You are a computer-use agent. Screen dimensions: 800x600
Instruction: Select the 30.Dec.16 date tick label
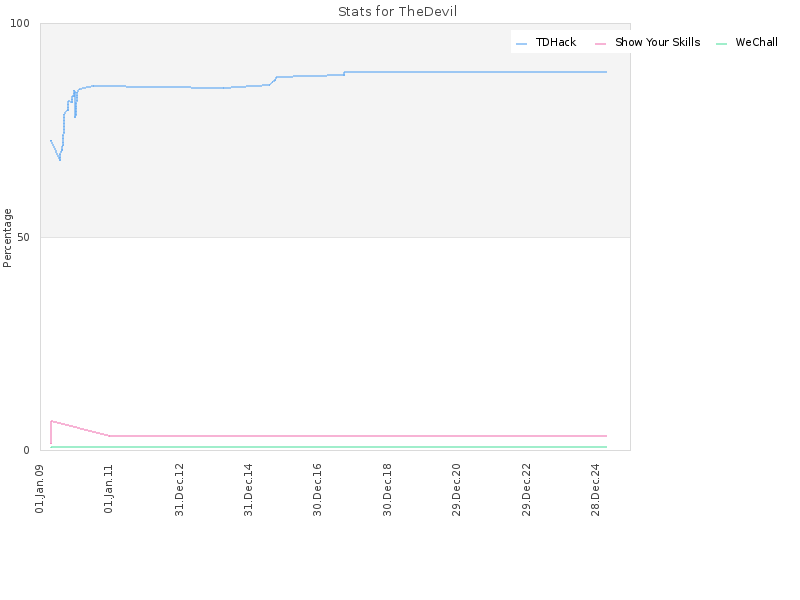317,490
